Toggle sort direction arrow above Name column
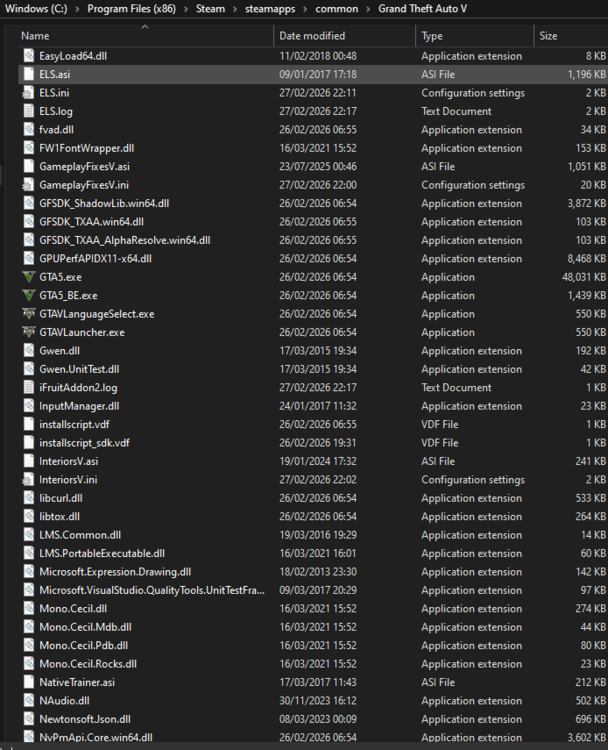Image resolution: width=608 pixels, height=750 pixels. tap(145, 27)
